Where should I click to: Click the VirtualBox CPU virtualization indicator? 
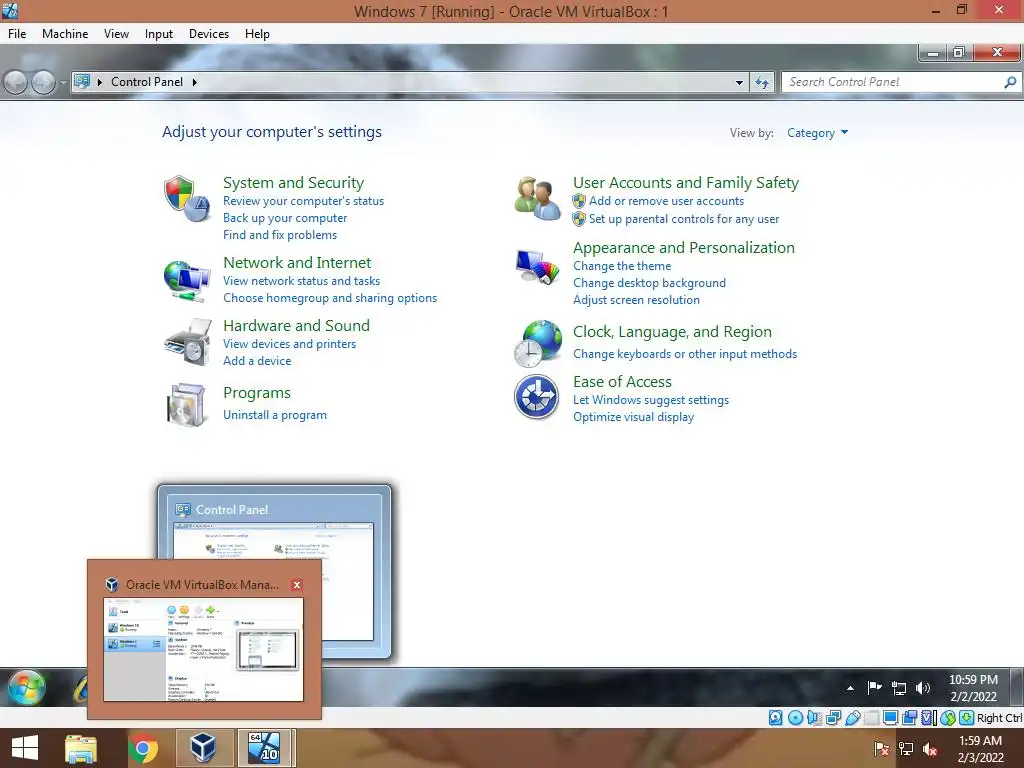pyautogui.click(x=929, y=718)
